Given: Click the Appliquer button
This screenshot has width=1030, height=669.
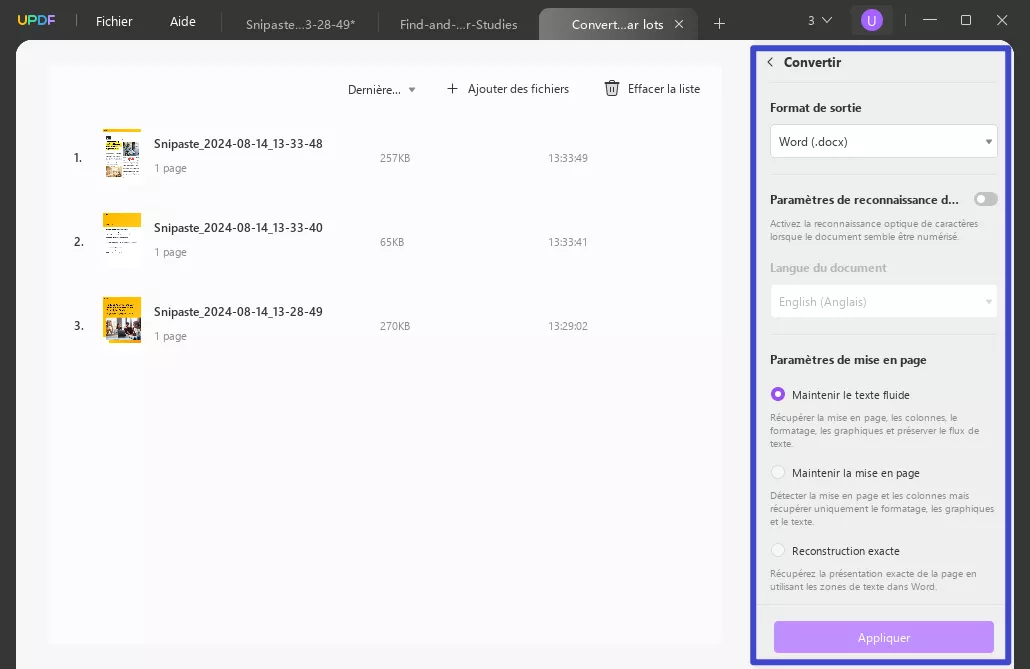Looking at the screenshot, I should 883,637.
